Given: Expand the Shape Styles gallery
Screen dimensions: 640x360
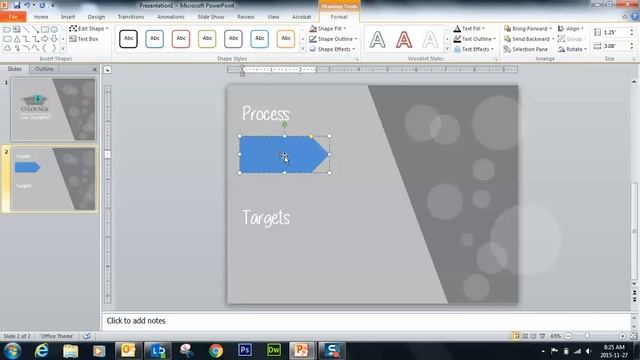Looking at the screenshot, I should (x=303, y=49).
